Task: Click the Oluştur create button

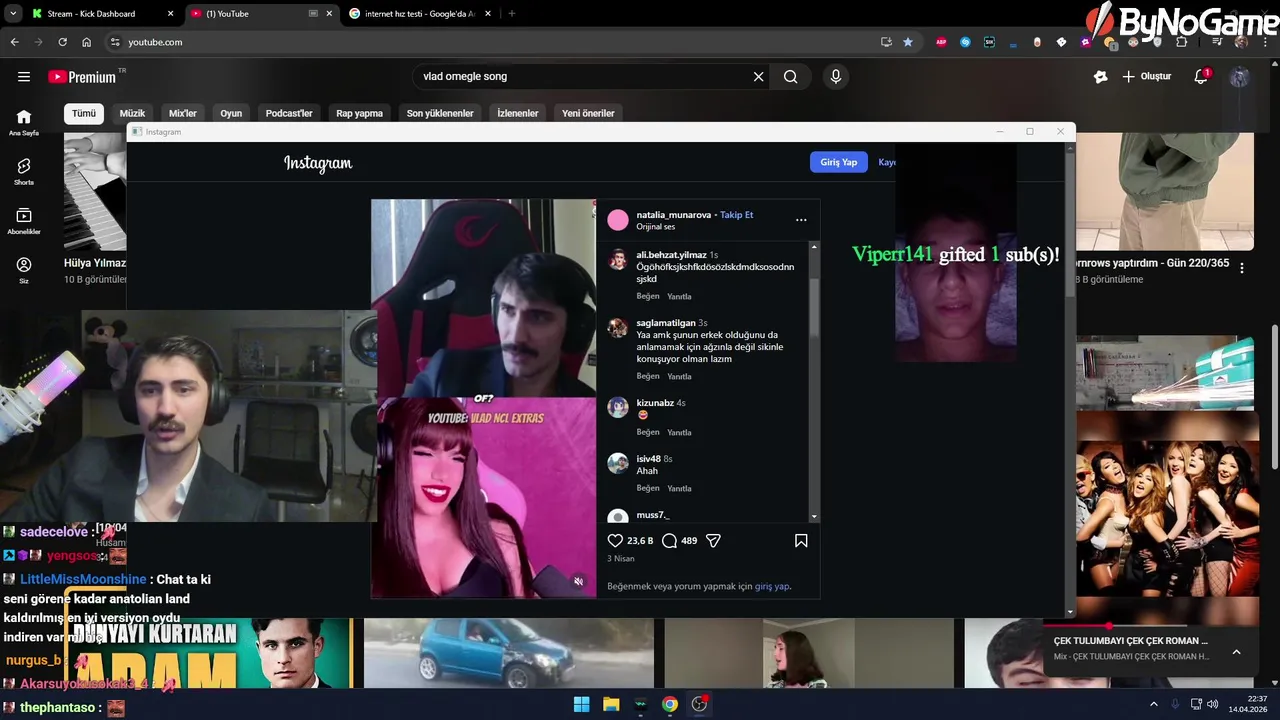Action: (x=1147, y=77)
